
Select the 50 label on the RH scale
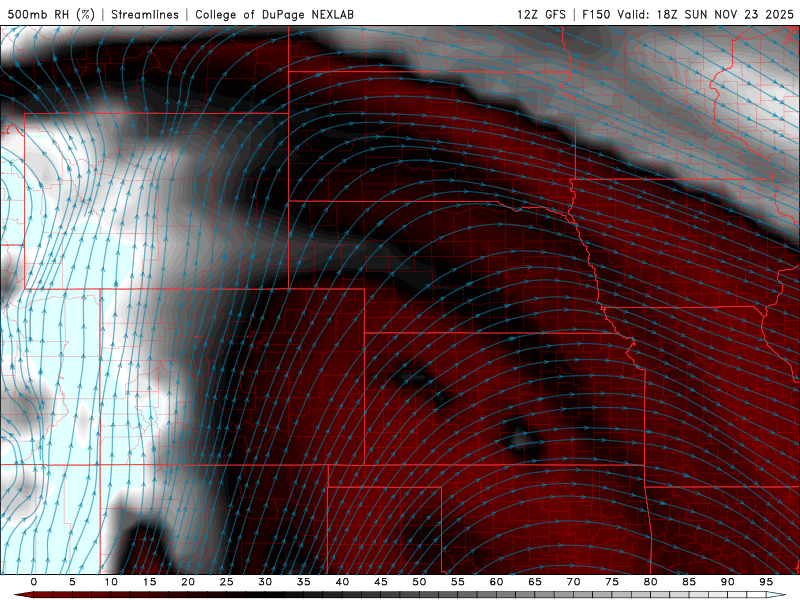click(x=419, y=582)
